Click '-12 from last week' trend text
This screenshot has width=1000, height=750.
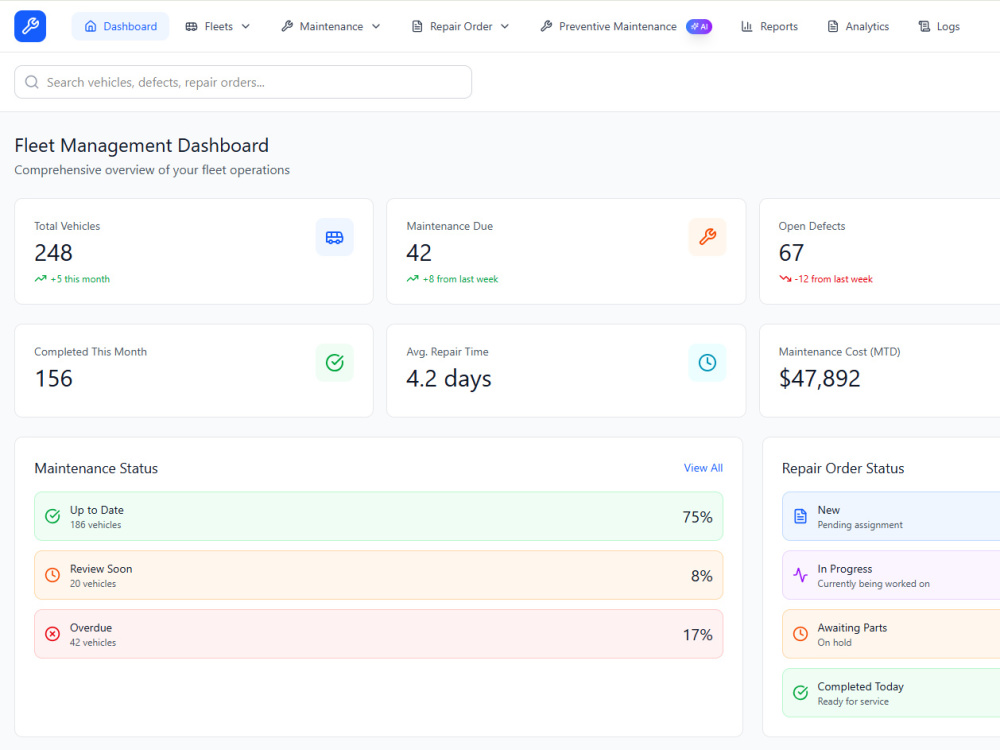(833, 279)
